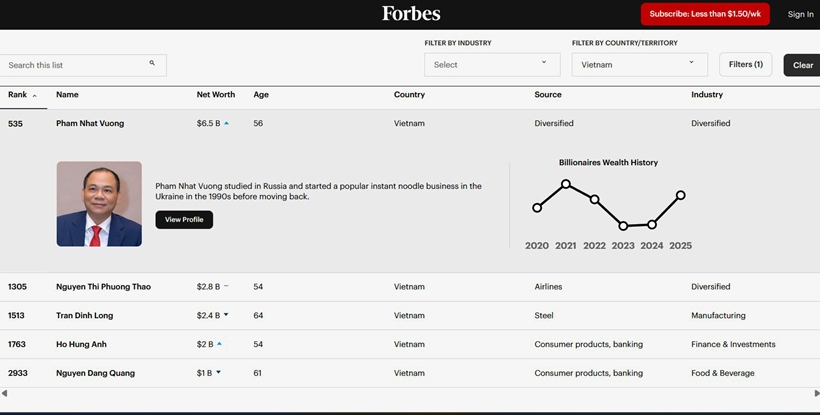820x415 pixels.
Task: Click the Finance & Investments industry cell
Action: point(733,344)
